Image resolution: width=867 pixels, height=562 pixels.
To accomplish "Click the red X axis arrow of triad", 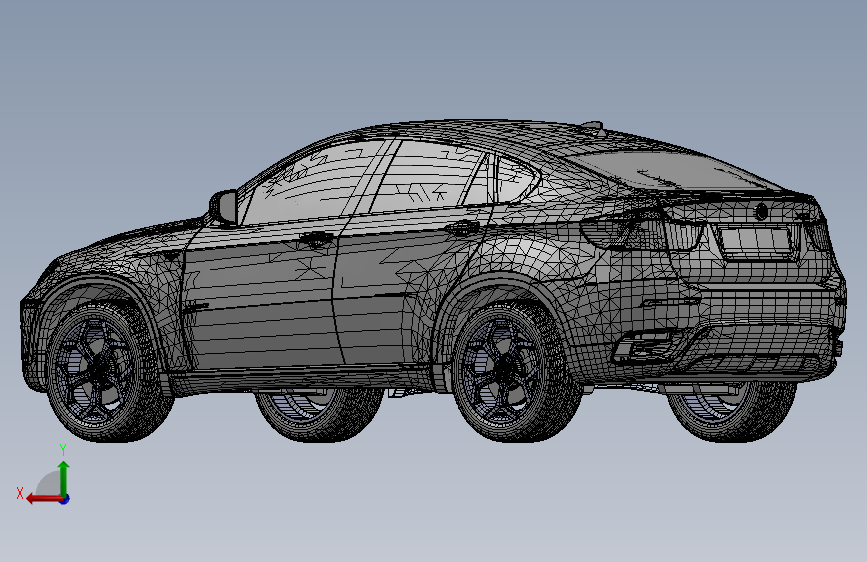I will [x=43, y=499].
